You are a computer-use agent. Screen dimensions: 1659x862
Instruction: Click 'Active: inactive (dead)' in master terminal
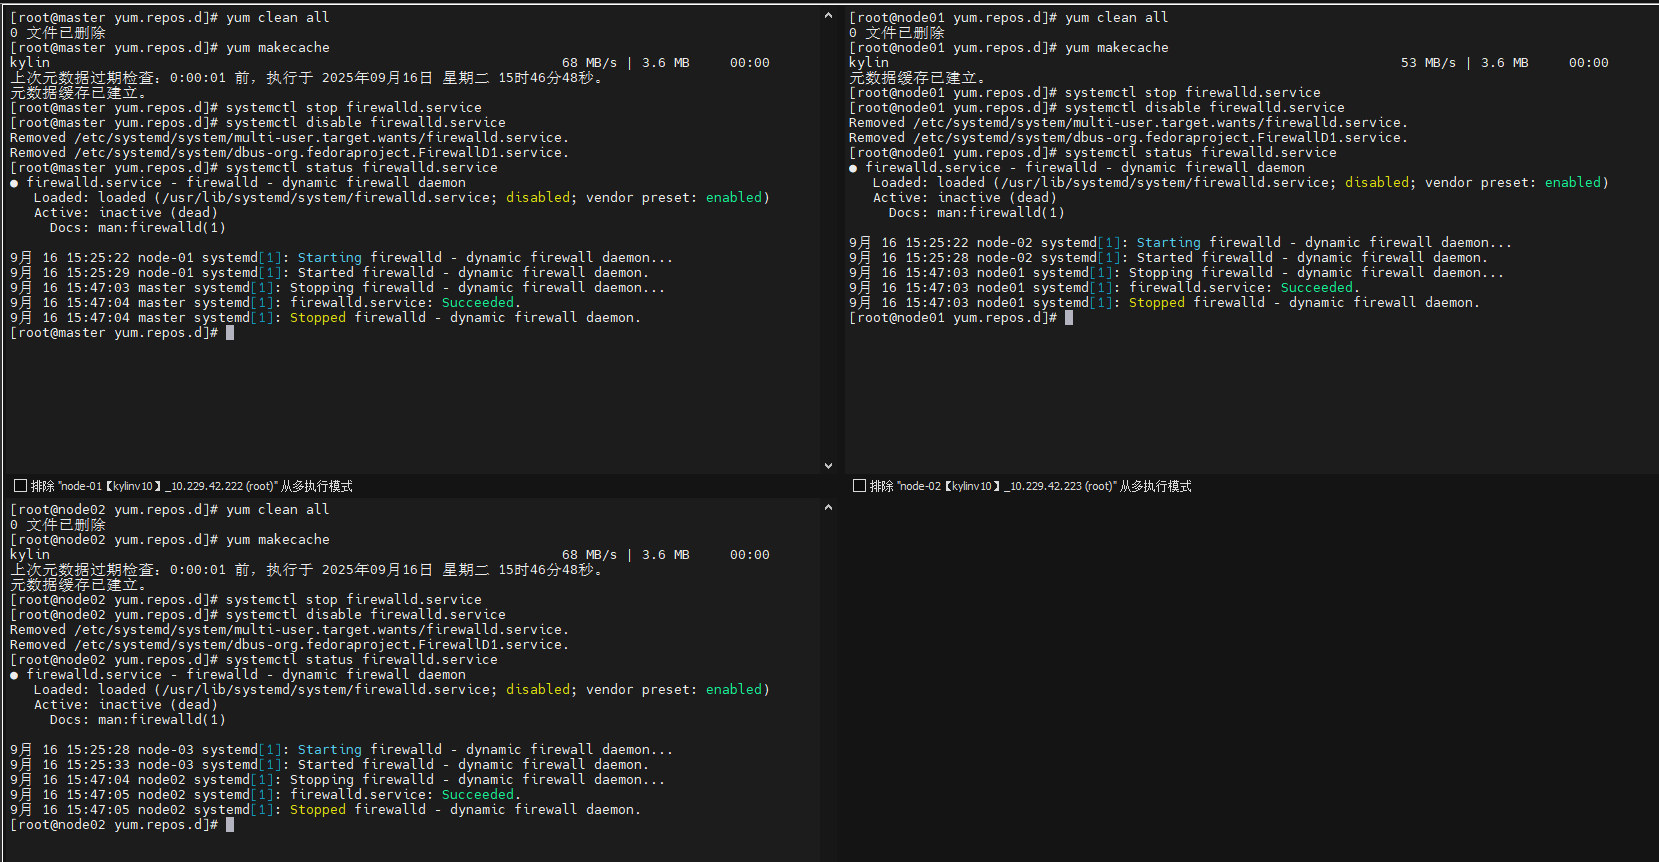[126, 213]
